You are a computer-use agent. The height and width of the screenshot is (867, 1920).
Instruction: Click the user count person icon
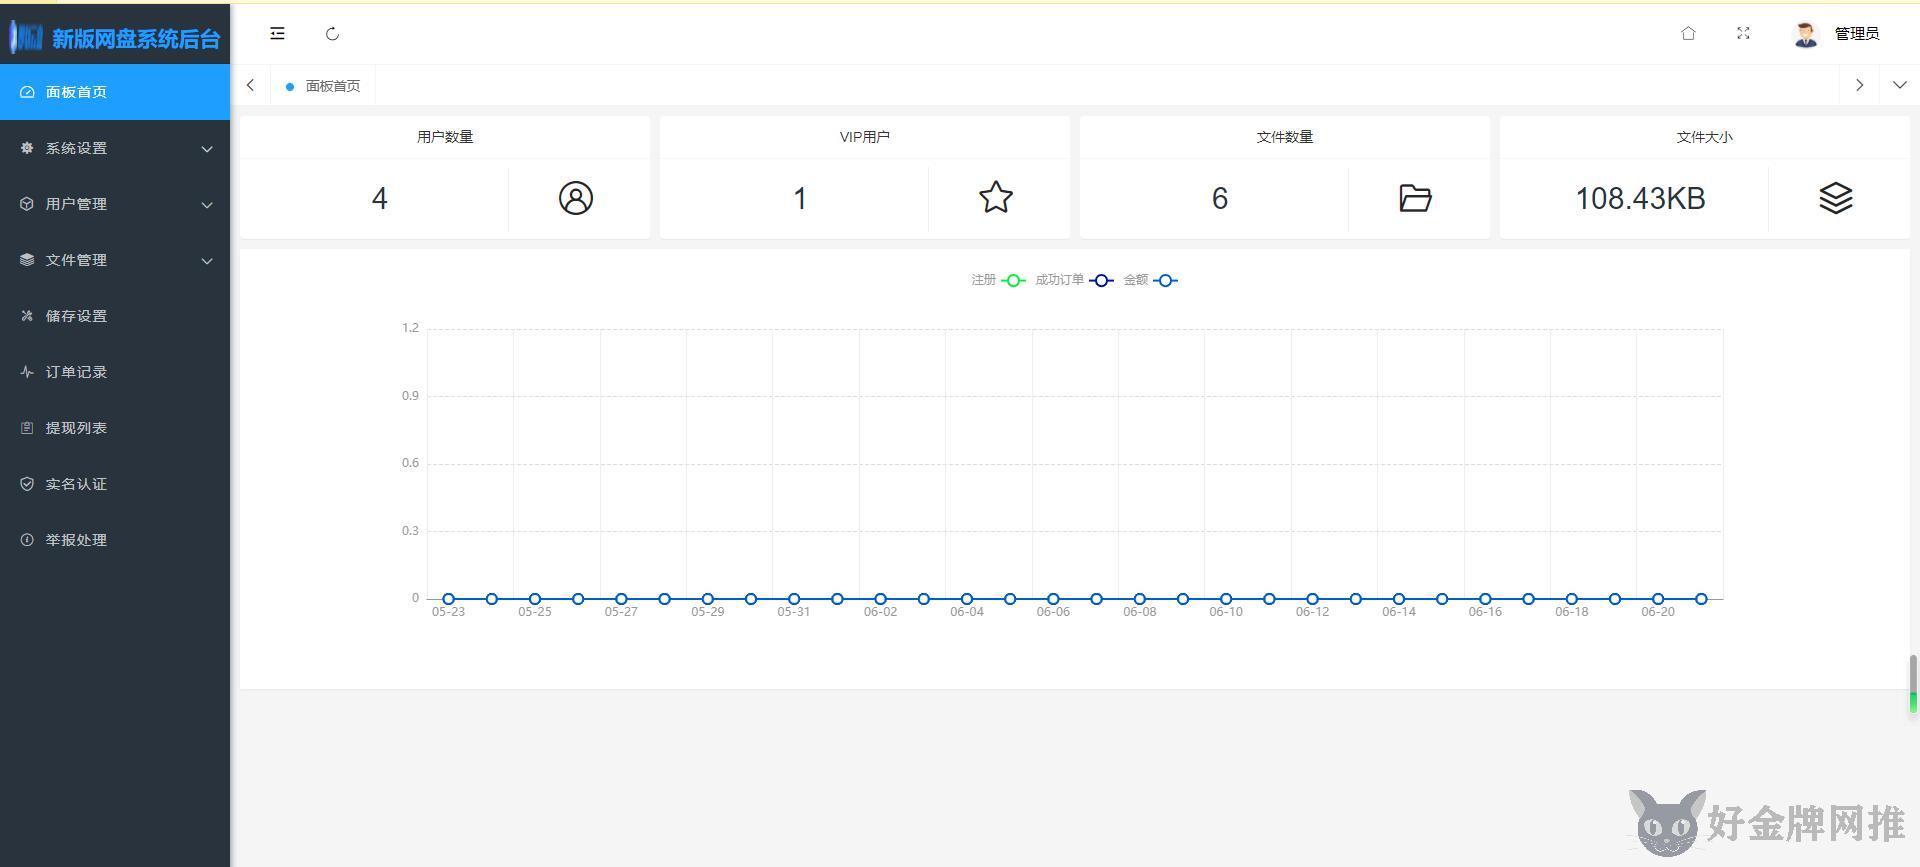tap(576, 198)
